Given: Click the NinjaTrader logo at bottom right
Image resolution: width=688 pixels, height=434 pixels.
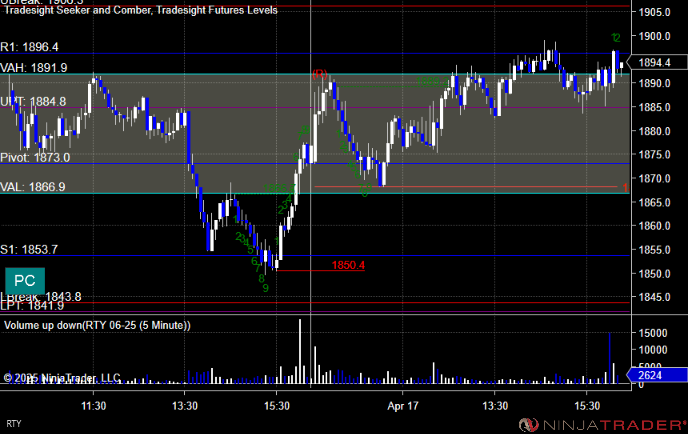Looking at the screenshot, I should click(x=603, y=424).
